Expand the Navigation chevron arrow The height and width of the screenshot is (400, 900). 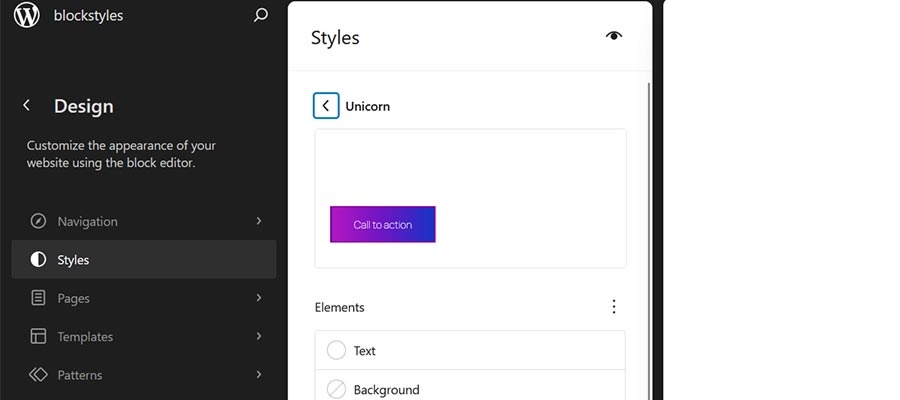(259, 221)
